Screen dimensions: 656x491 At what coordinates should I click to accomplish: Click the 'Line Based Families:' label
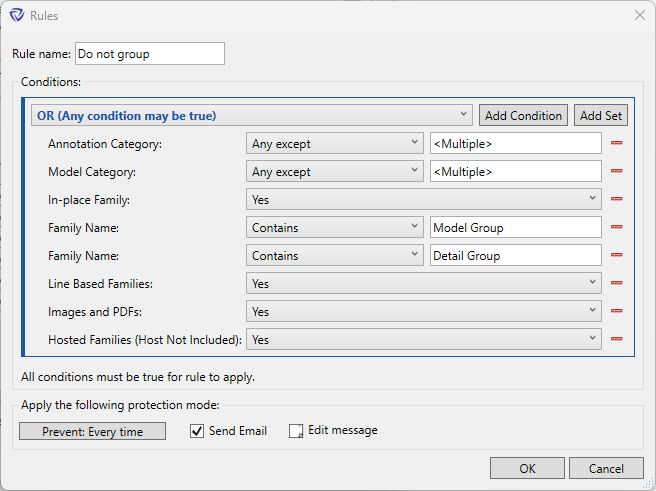pos(100,284)
